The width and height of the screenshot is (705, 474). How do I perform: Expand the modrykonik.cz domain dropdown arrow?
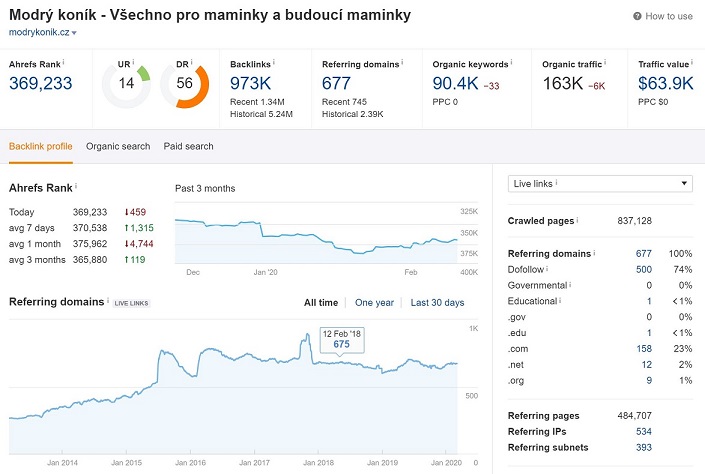click(74, 33)
